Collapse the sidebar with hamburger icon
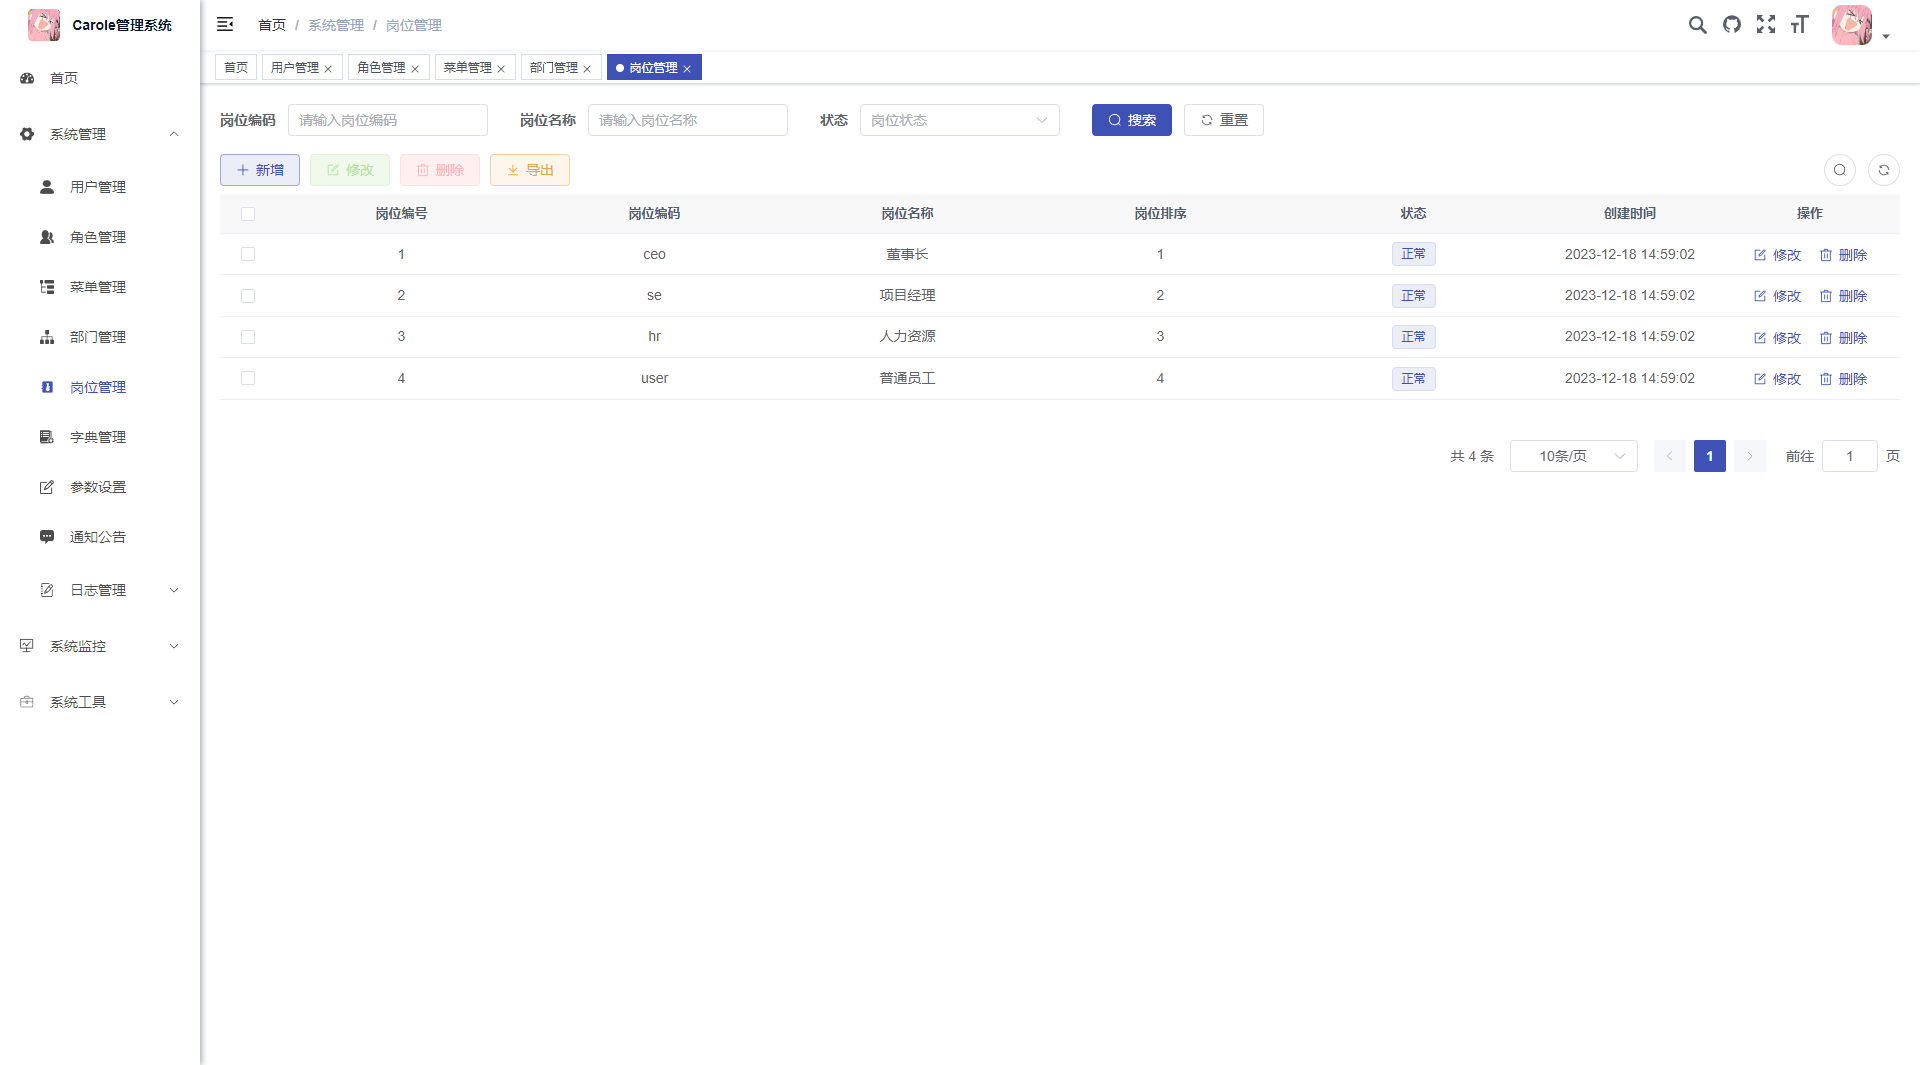The image size is (1920, 1065). pos(225,24)
